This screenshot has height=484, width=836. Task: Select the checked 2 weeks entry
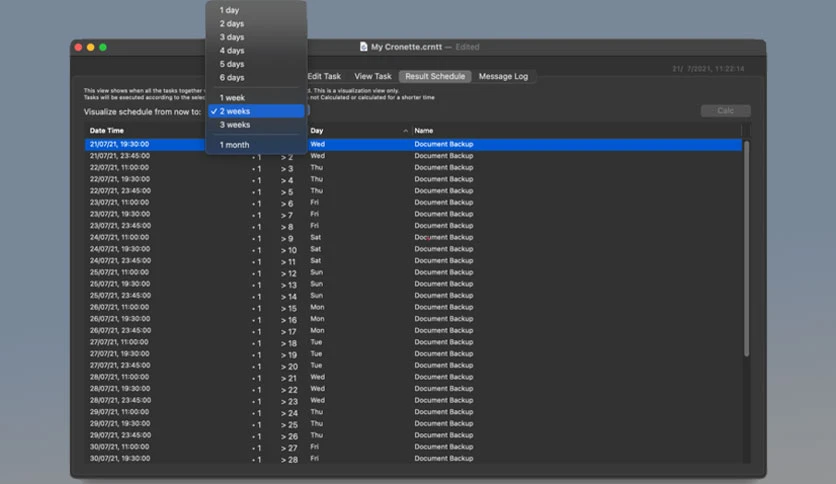[256, 111]
